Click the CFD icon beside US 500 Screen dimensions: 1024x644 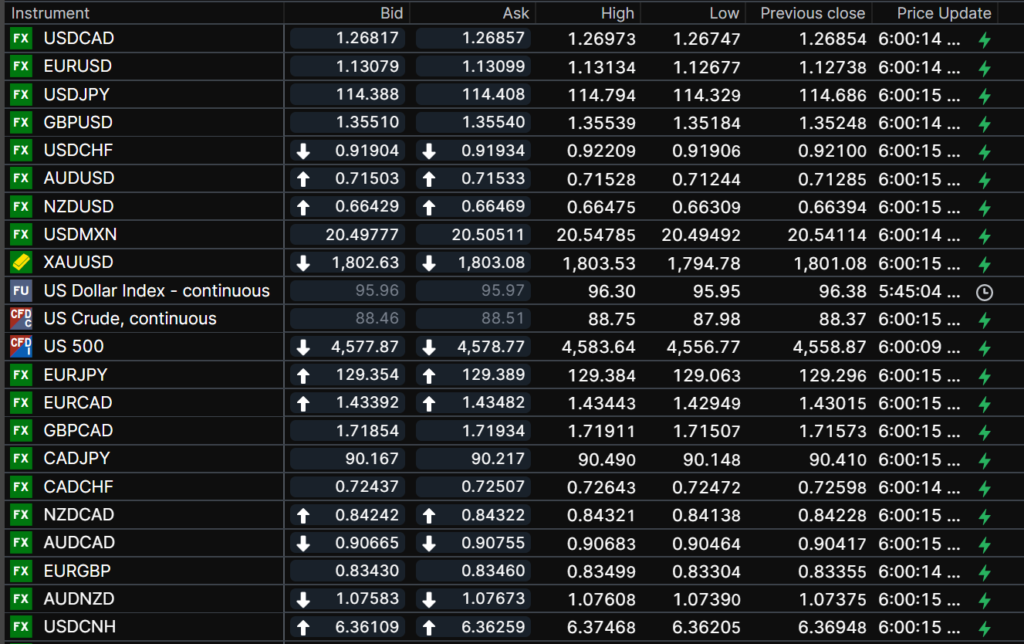[21, 347]
